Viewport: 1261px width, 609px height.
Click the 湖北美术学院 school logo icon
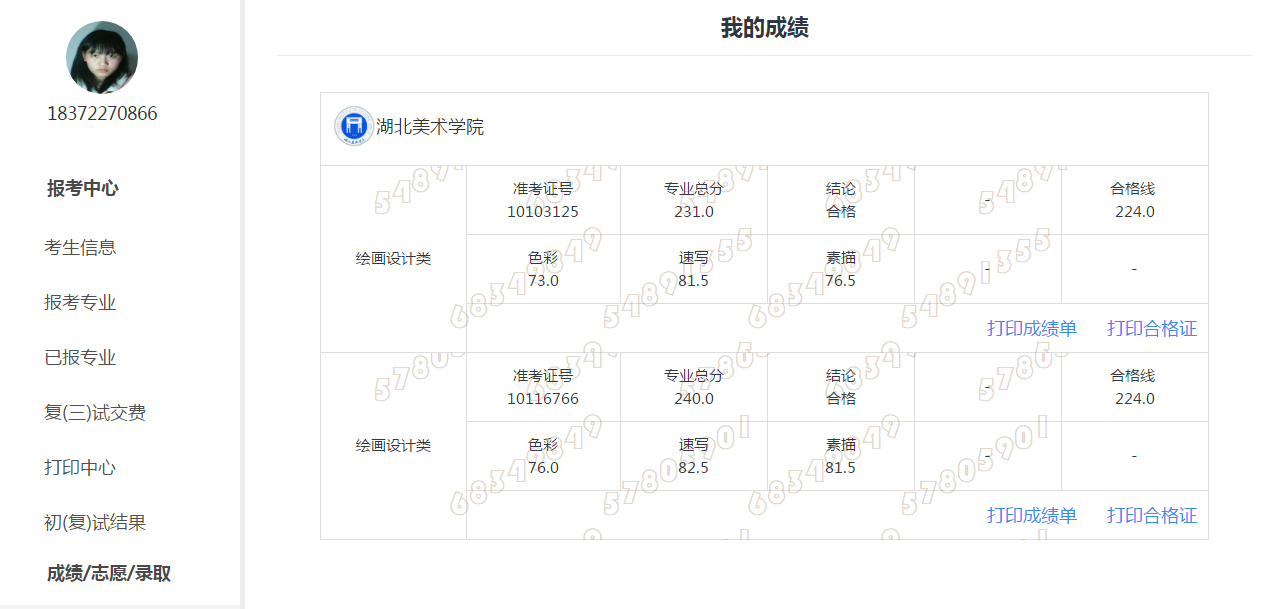point(351,126)
